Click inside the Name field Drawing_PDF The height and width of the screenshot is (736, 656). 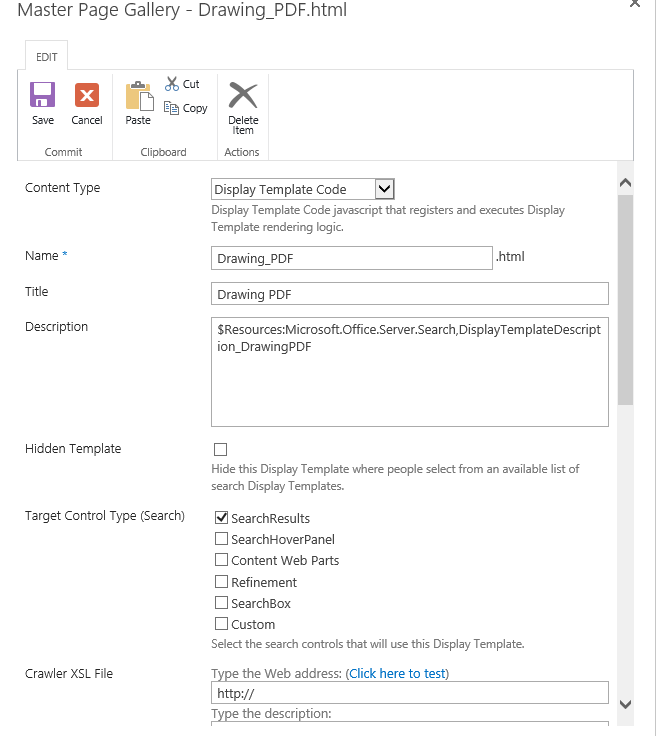[351, 258]
